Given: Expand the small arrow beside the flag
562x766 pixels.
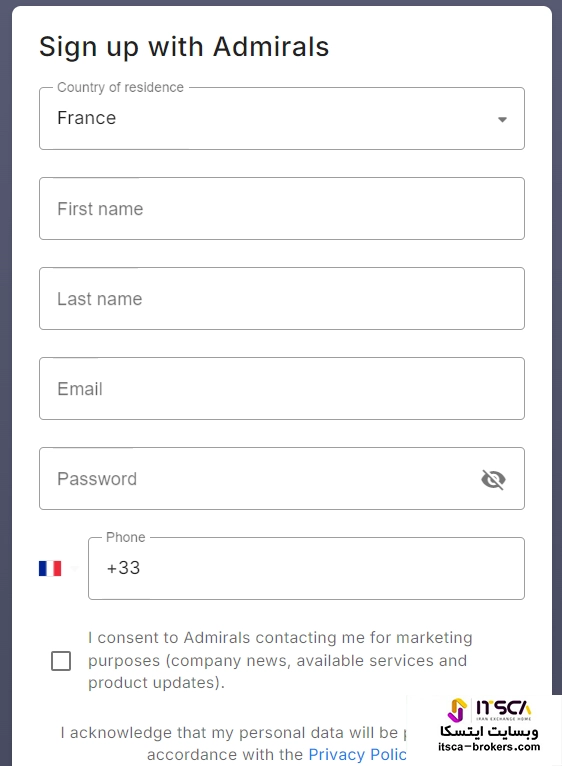Looking at the screenshot, I should [x=74, y=568].
